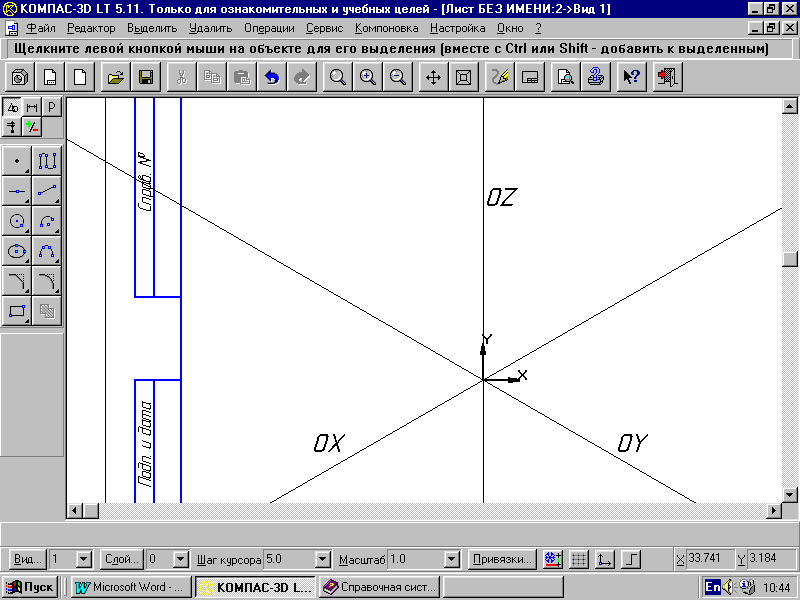800x600 pixels.
Task: Click the horizontal scrollbar thumb
Action: [x=91, y=510]
